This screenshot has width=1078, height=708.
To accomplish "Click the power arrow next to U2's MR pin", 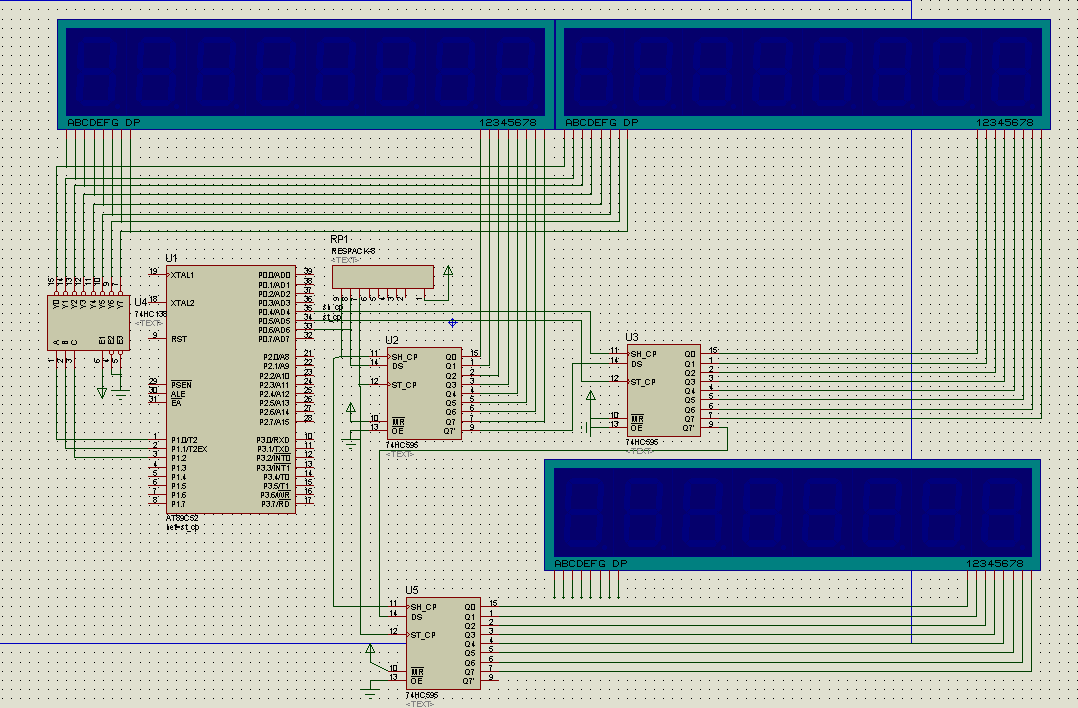I will point(351,408).
